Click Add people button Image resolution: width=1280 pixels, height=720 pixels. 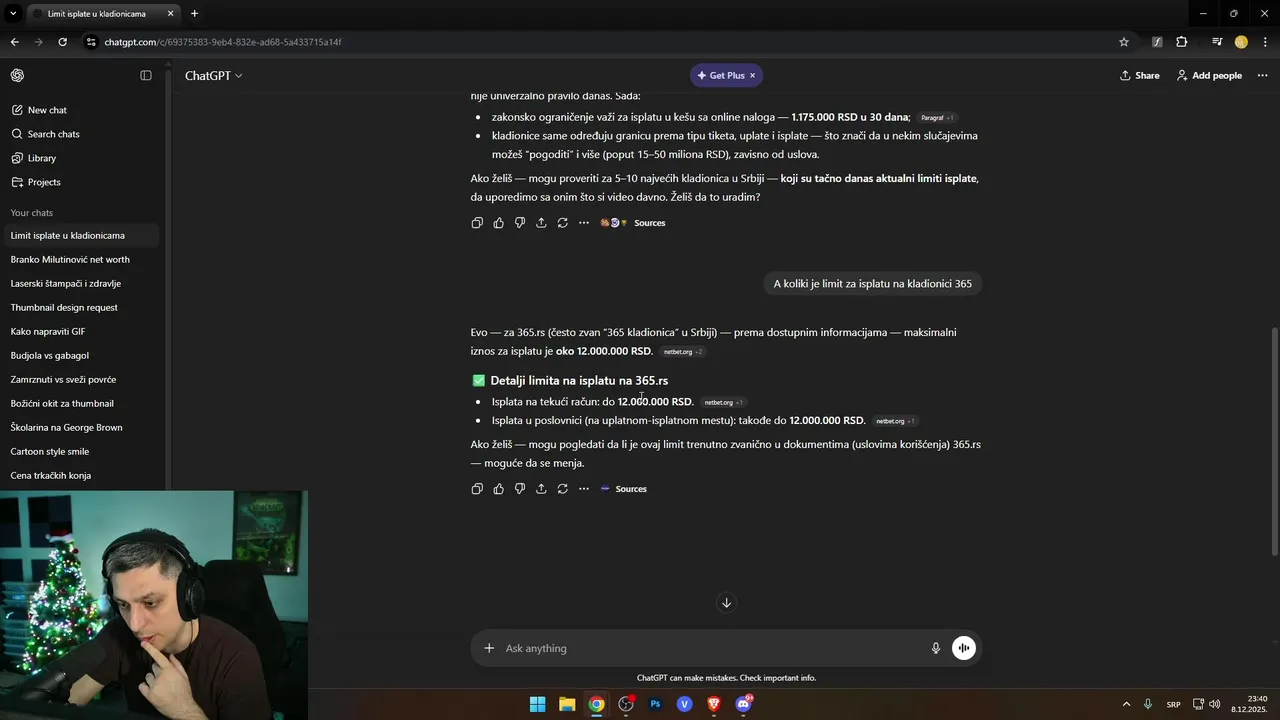1209,75
